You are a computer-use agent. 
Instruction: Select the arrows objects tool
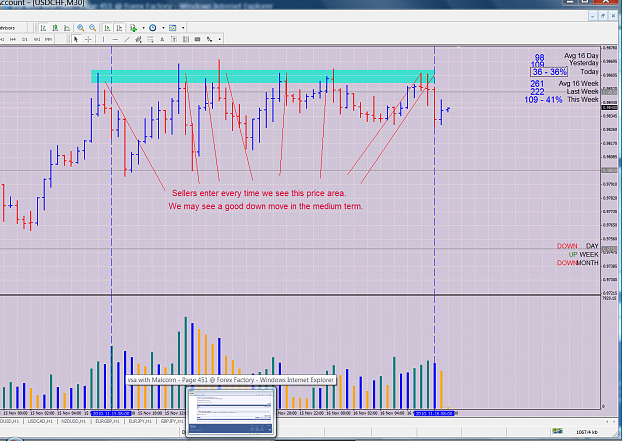tap(209, 39)
